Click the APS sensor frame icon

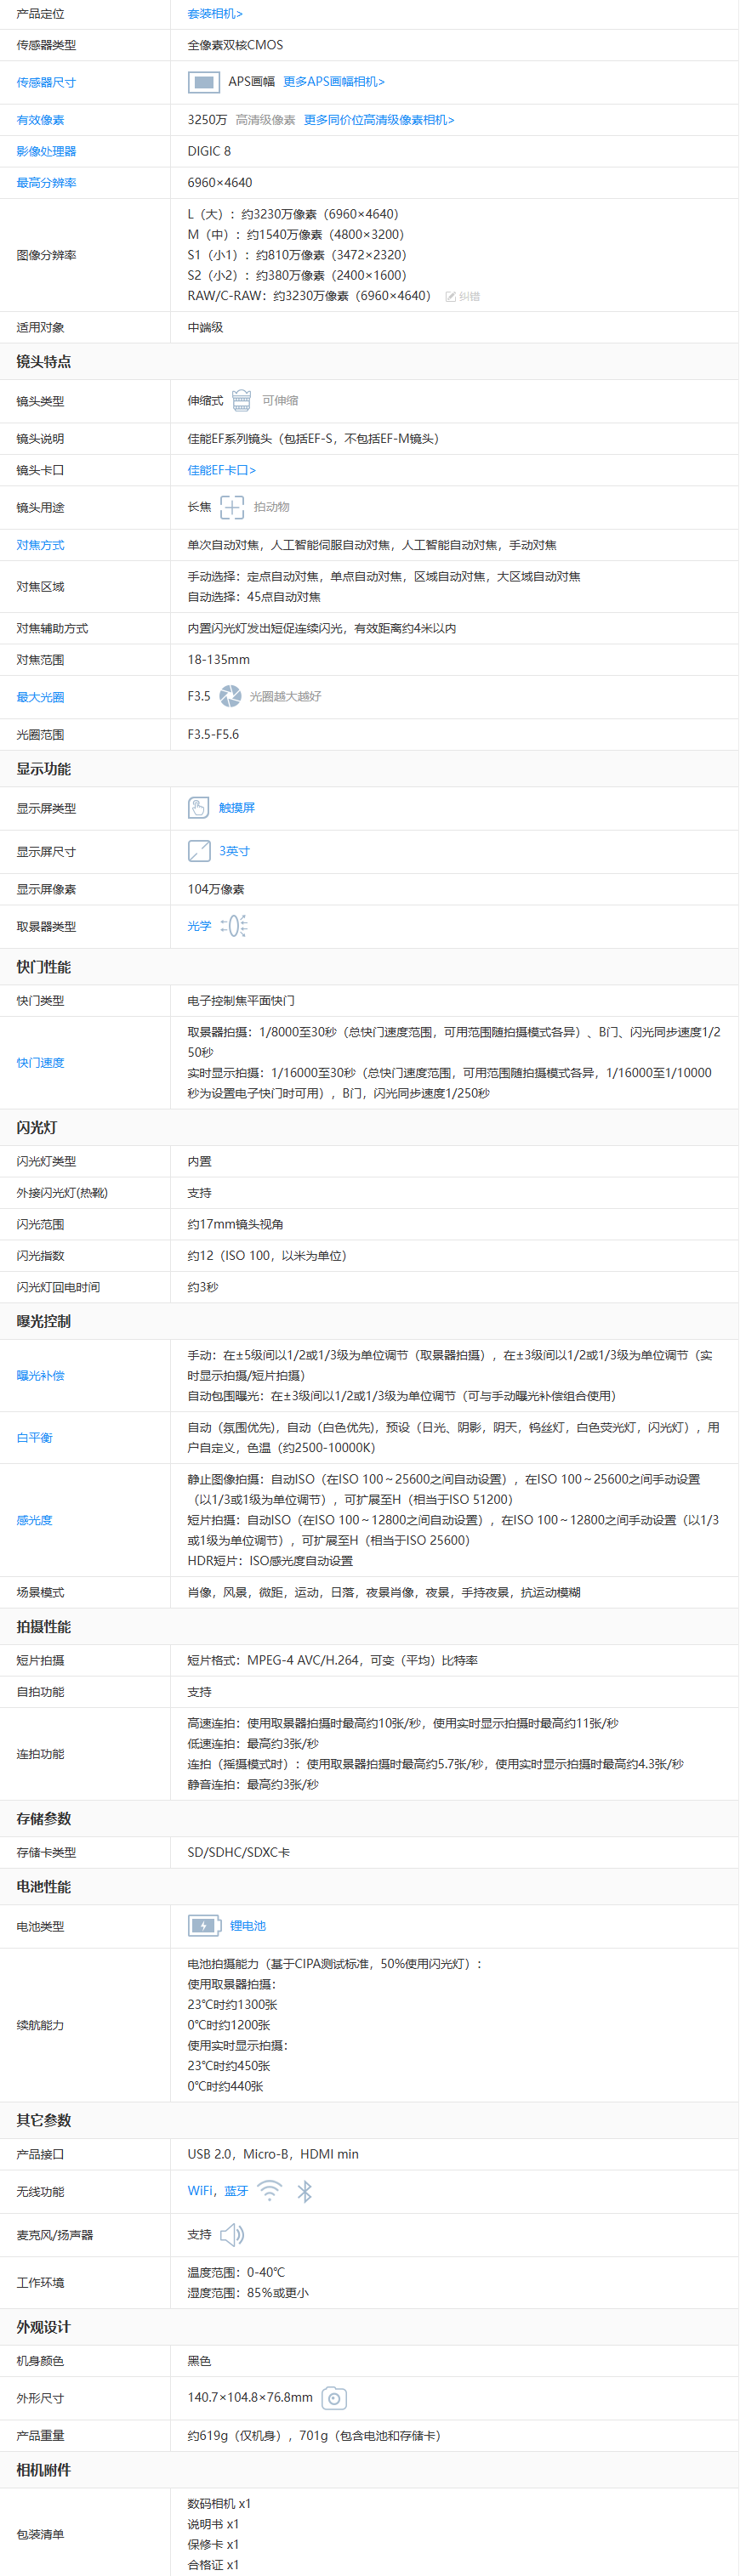coord(204,82)
